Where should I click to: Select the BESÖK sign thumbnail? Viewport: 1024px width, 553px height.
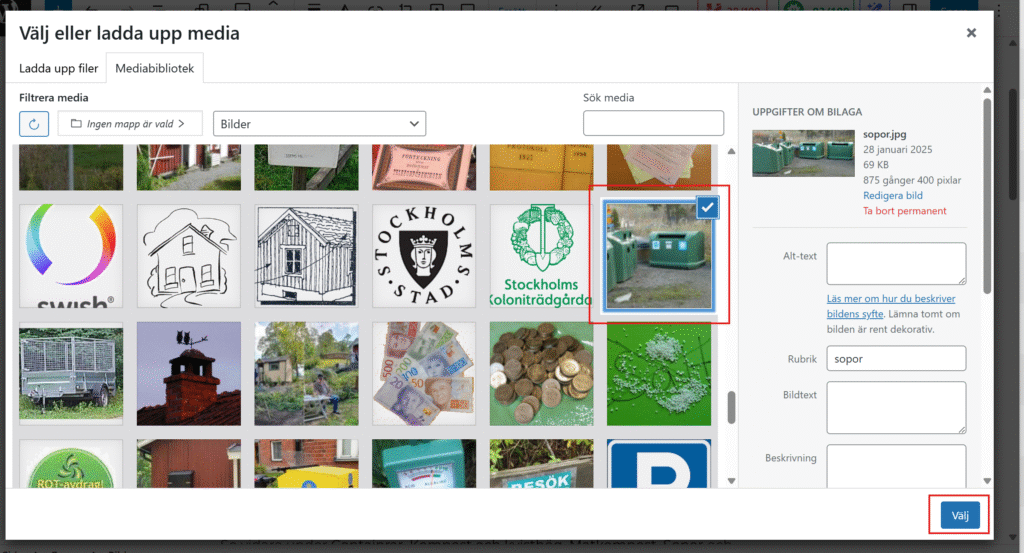[541, 464]
